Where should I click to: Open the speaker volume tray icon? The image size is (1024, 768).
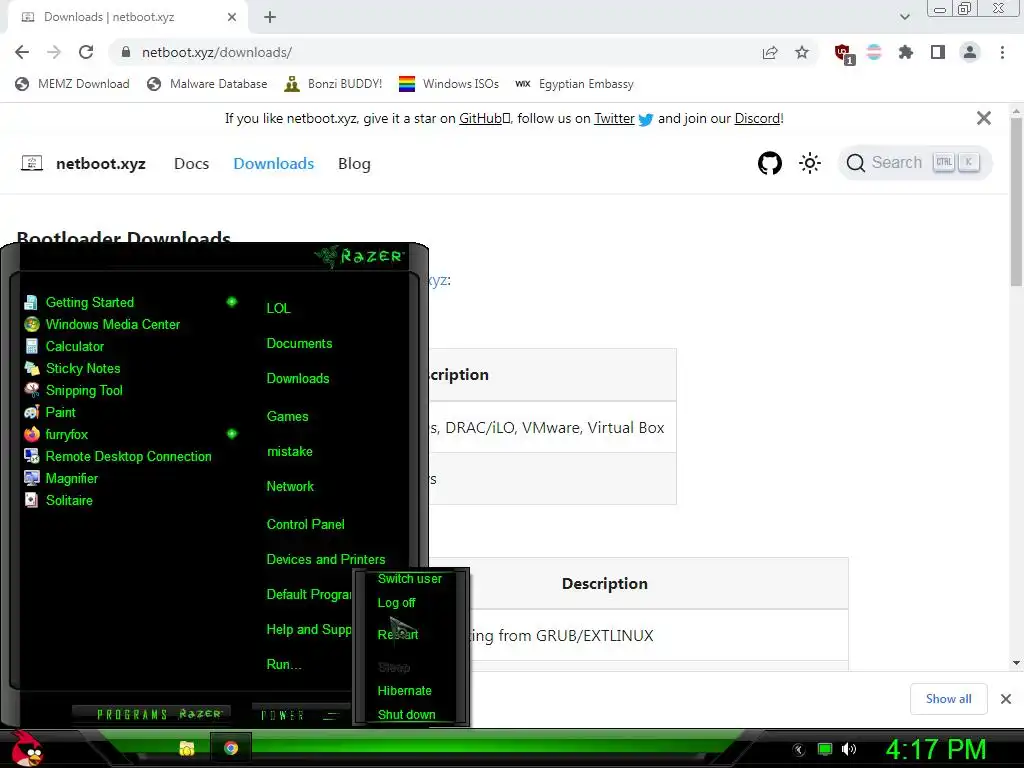(x=849, y=749)
